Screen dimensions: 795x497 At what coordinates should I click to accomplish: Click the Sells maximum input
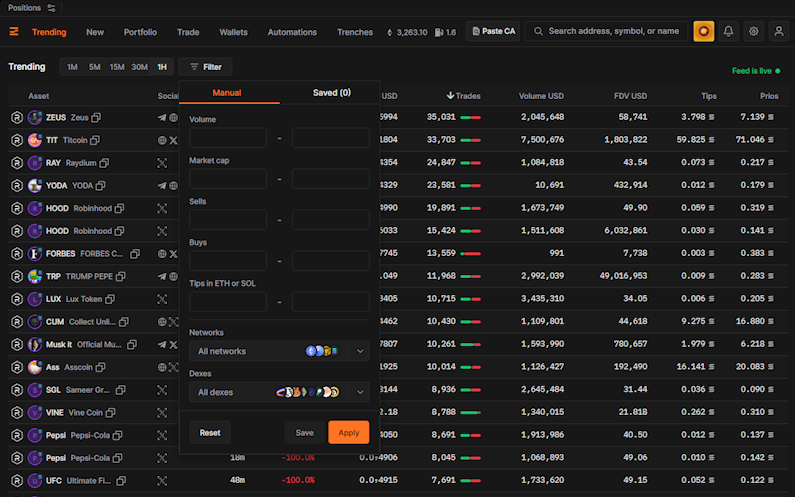331,220
